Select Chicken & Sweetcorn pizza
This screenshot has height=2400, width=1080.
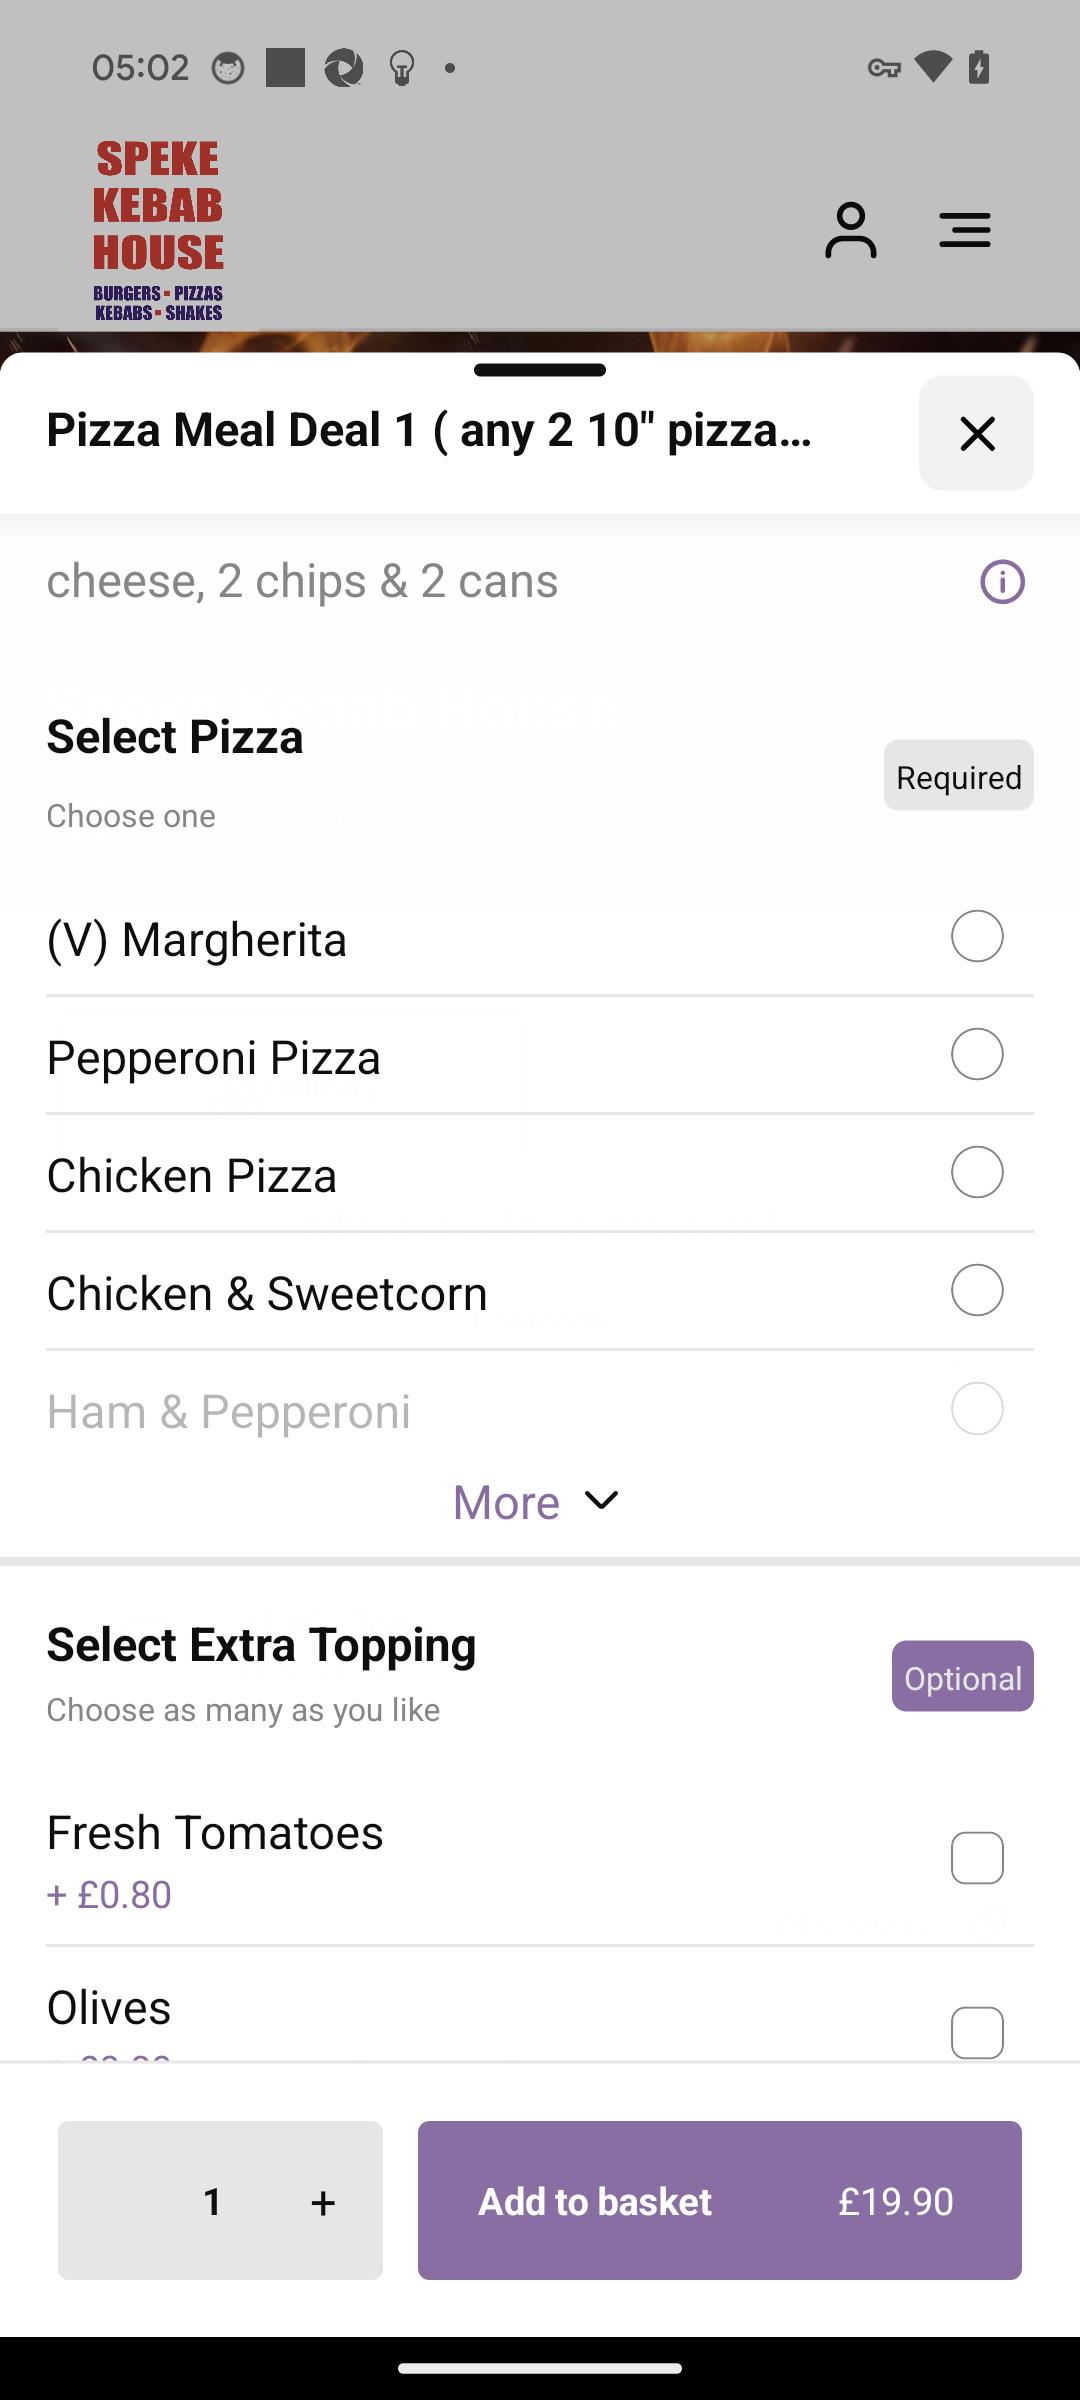539,1292
